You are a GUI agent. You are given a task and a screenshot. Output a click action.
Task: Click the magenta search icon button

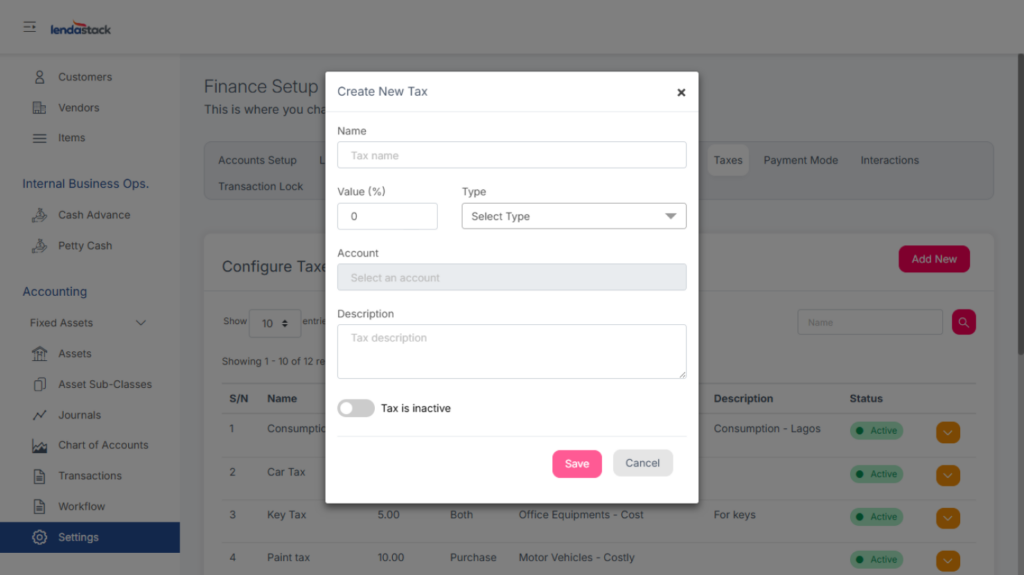pos(963,322)
